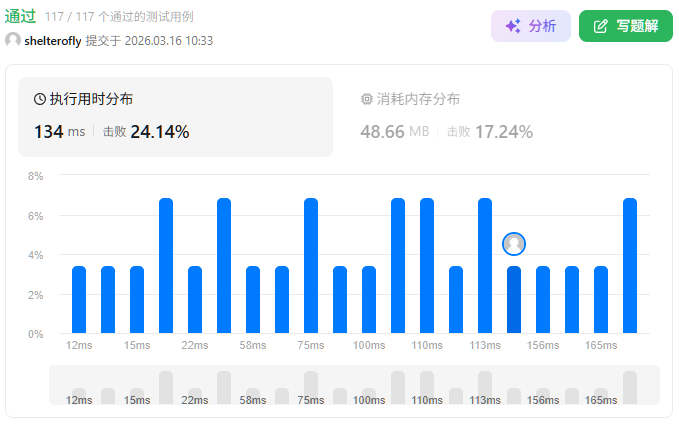This screenshot has width=679, height=425.
Task: Click the pencil icon in 写题解 button
Action: [601, 26]
